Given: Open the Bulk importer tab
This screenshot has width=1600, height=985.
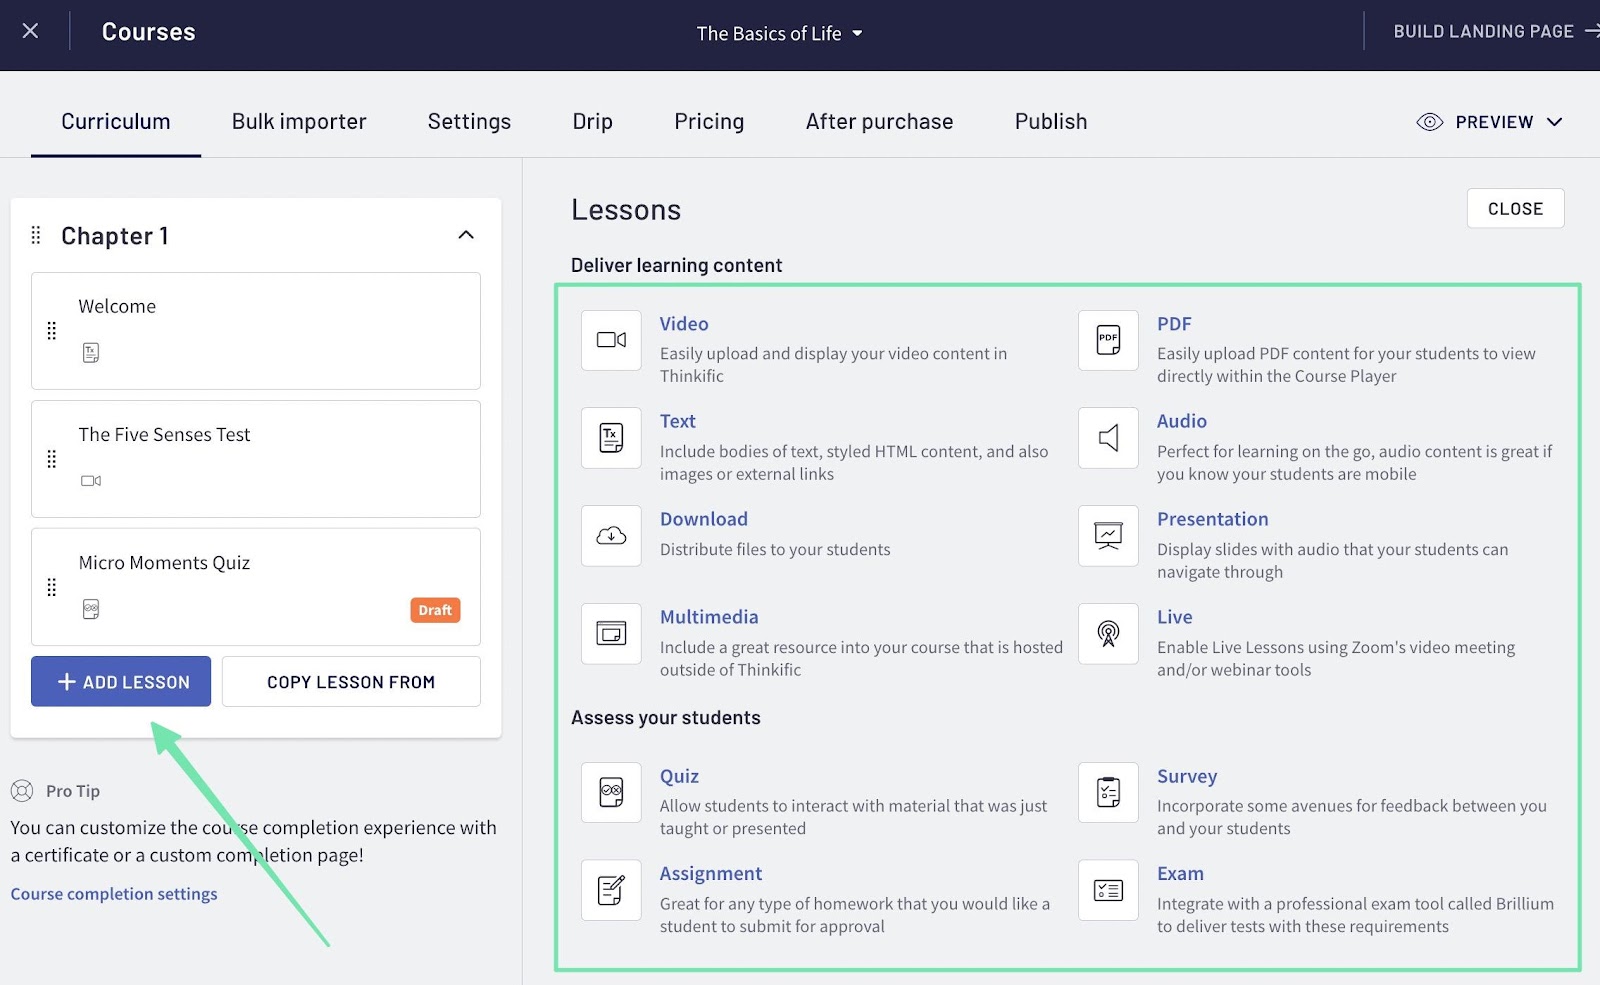Looking at the screenshot, I should 298,121.
